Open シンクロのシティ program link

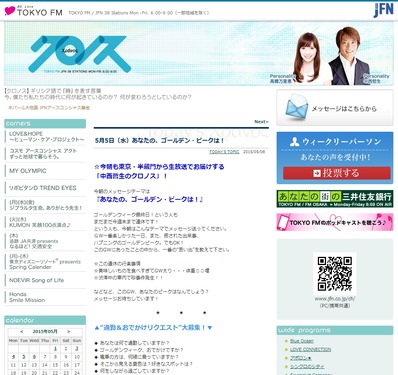point(307,366)
